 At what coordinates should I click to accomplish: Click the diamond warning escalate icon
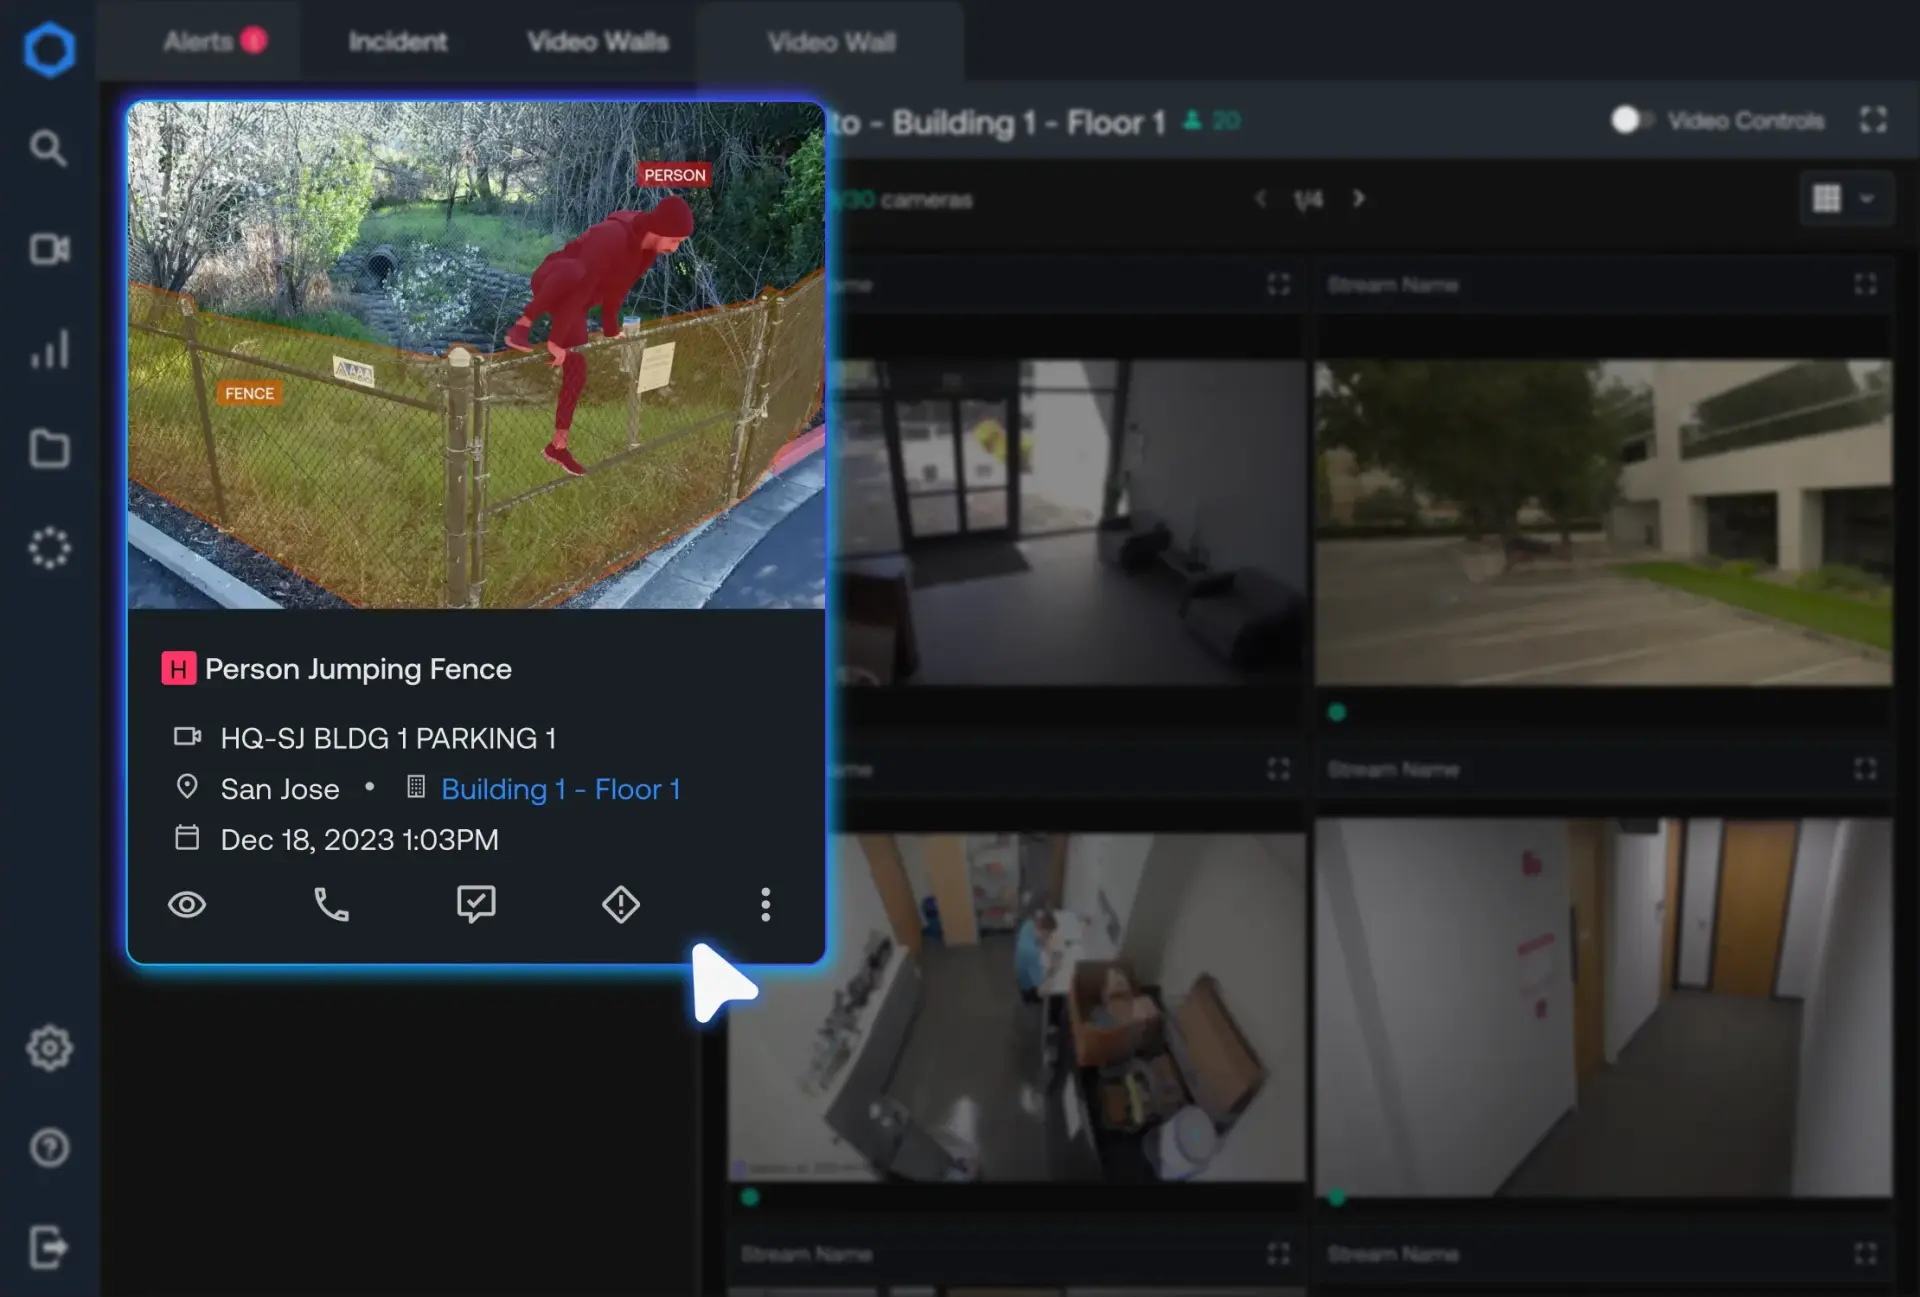[621, 904]
